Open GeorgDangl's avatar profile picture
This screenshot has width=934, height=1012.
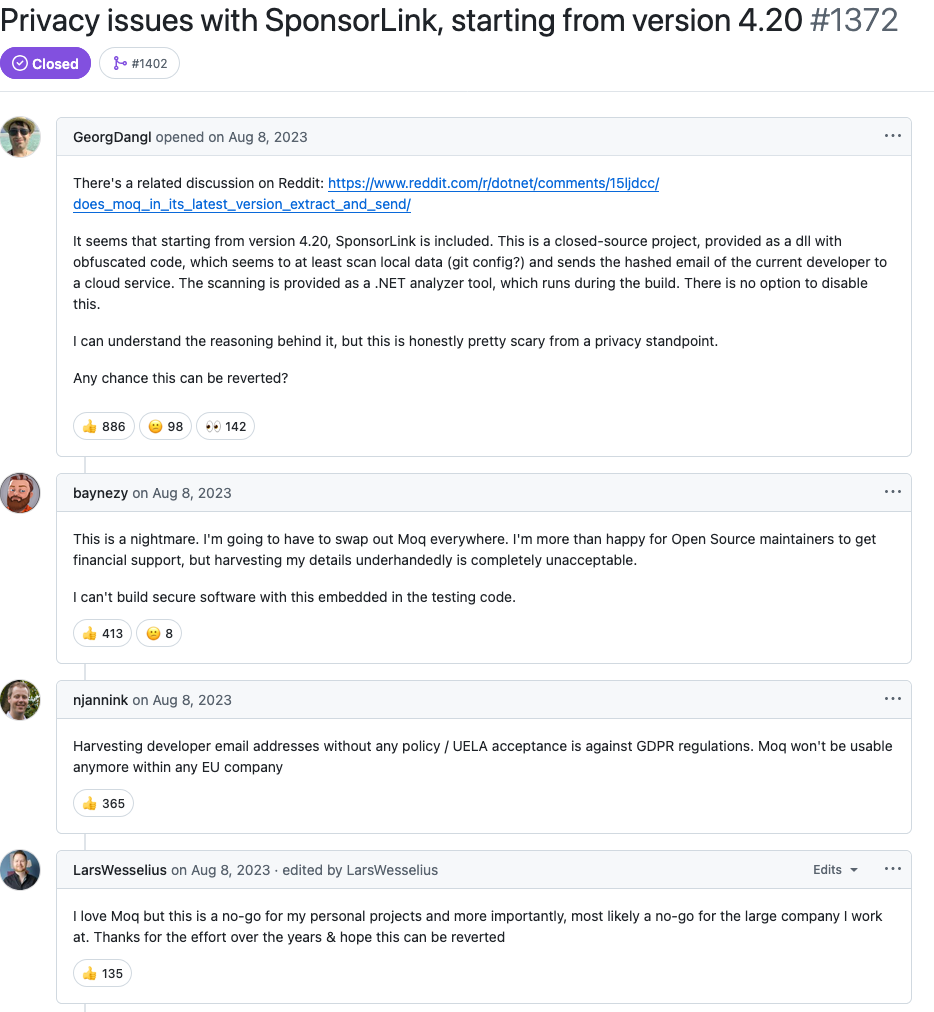pyautogui.click(x=21, y=137)
